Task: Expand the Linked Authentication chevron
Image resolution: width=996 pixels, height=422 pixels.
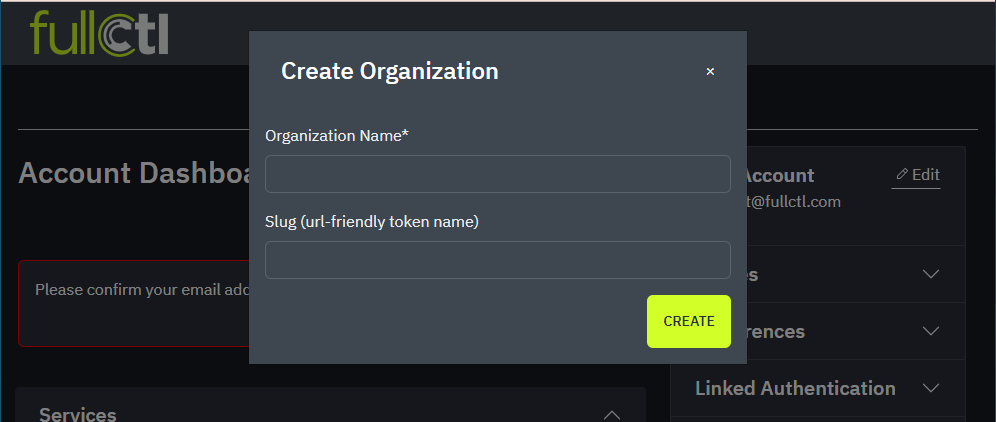Action: click(x=931, y=388)
